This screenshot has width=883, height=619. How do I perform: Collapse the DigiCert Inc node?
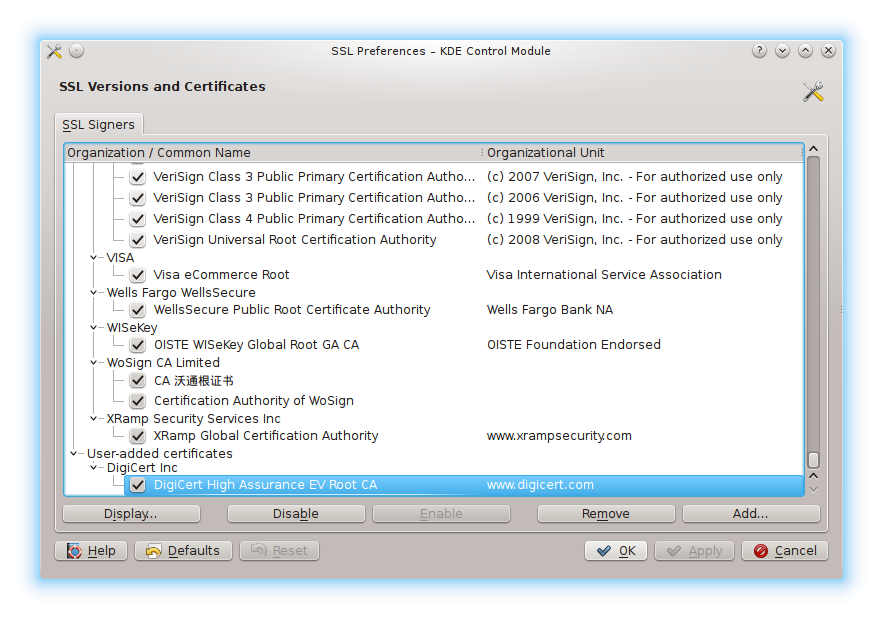[93, 467]
